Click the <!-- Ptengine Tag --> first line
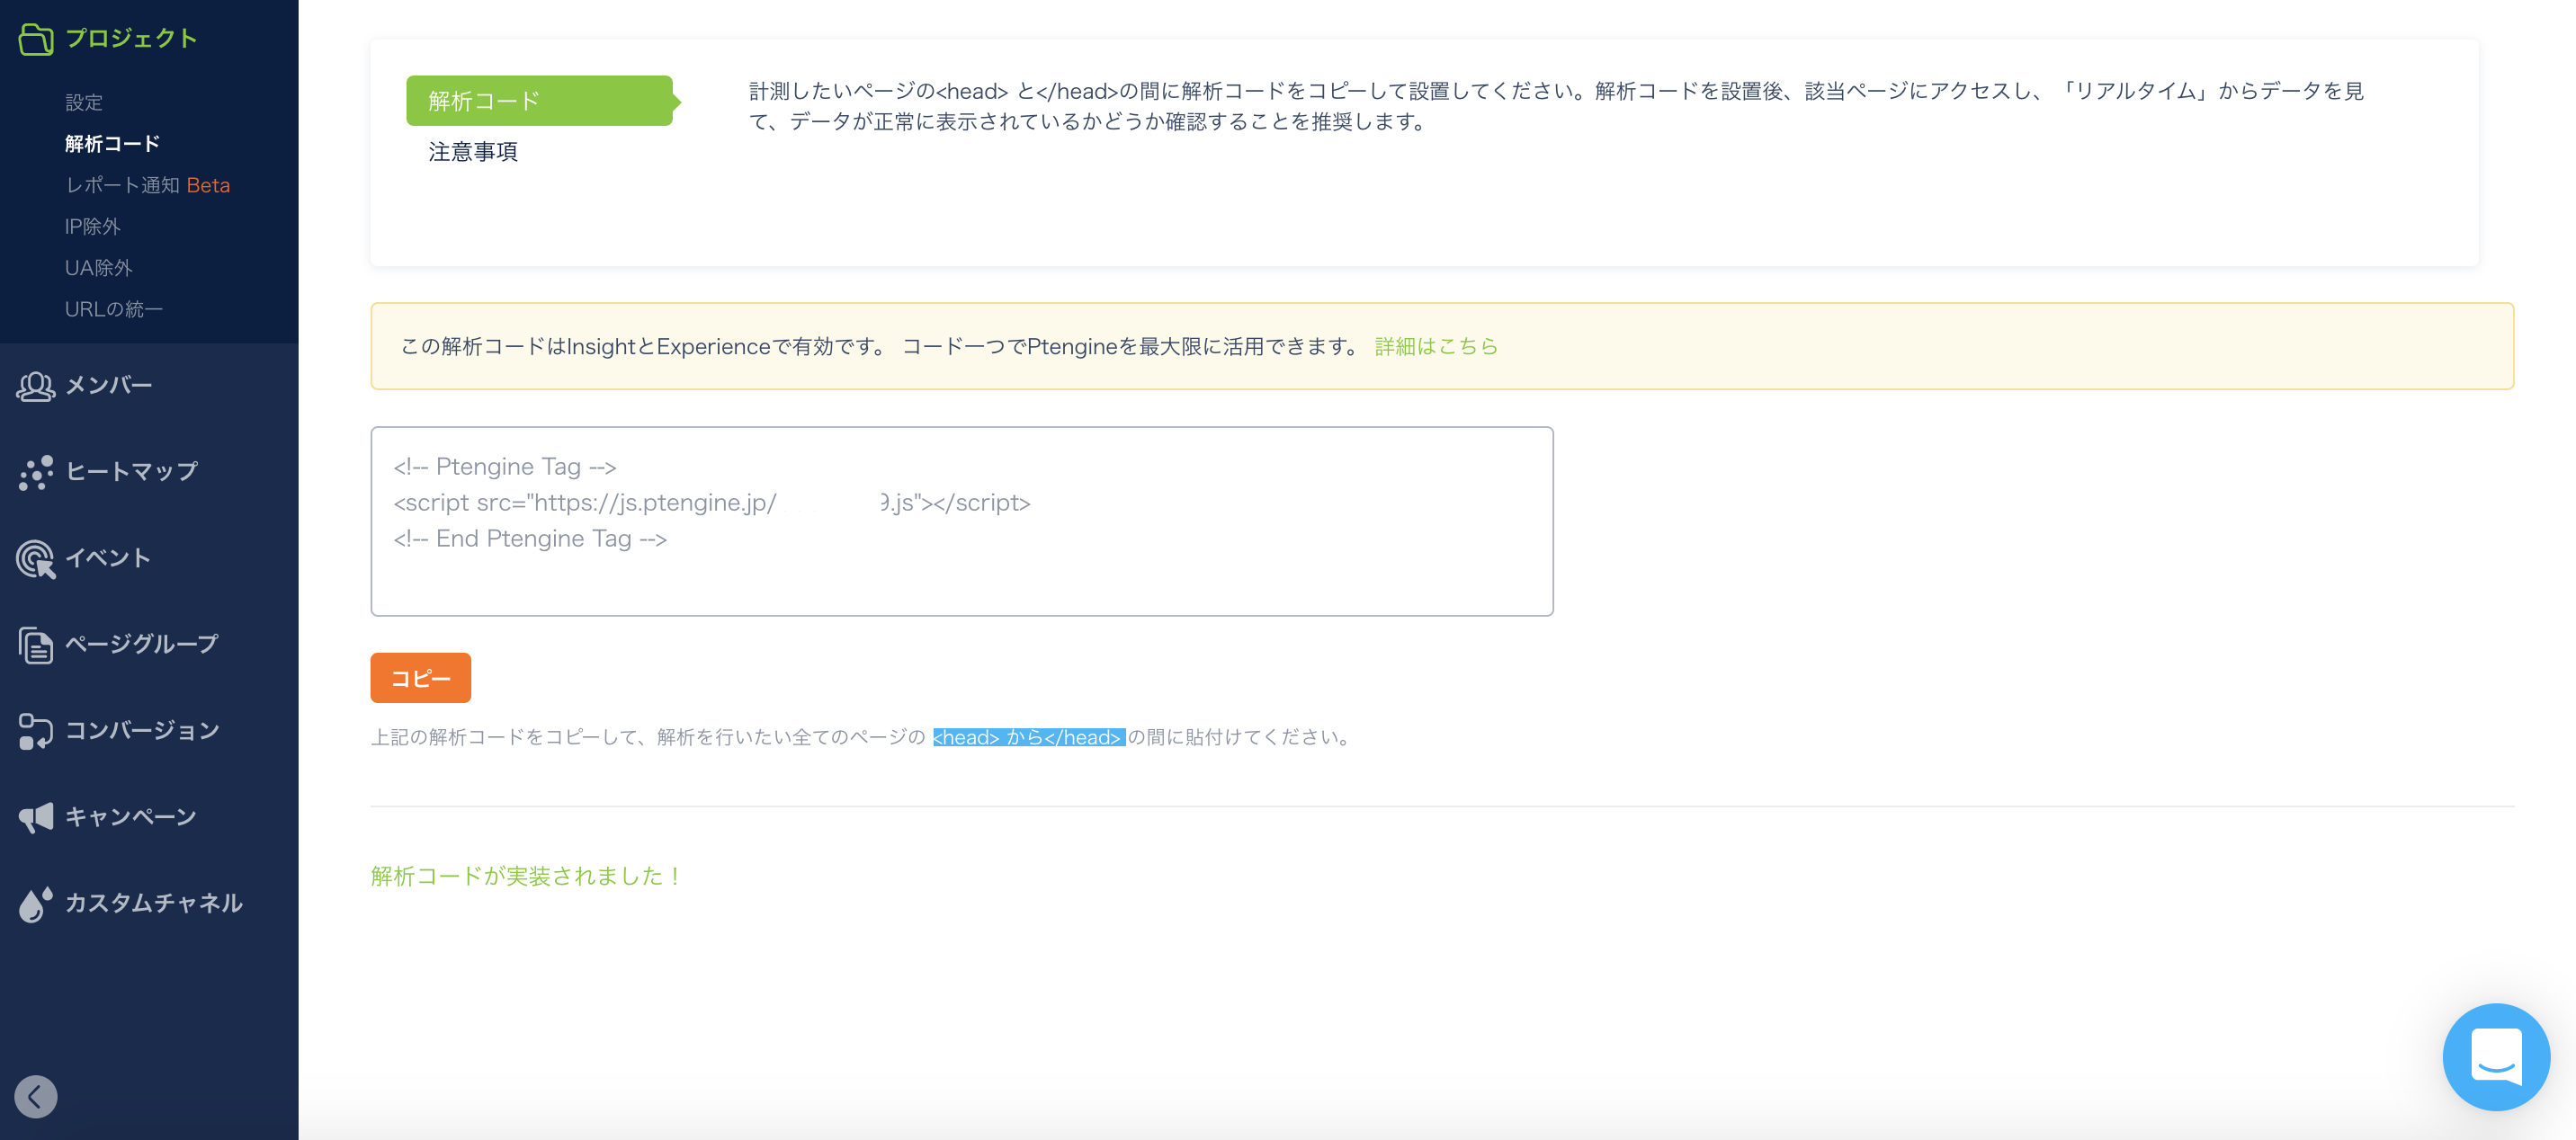Viewport: 2576px width, 1140px height. 504,467
